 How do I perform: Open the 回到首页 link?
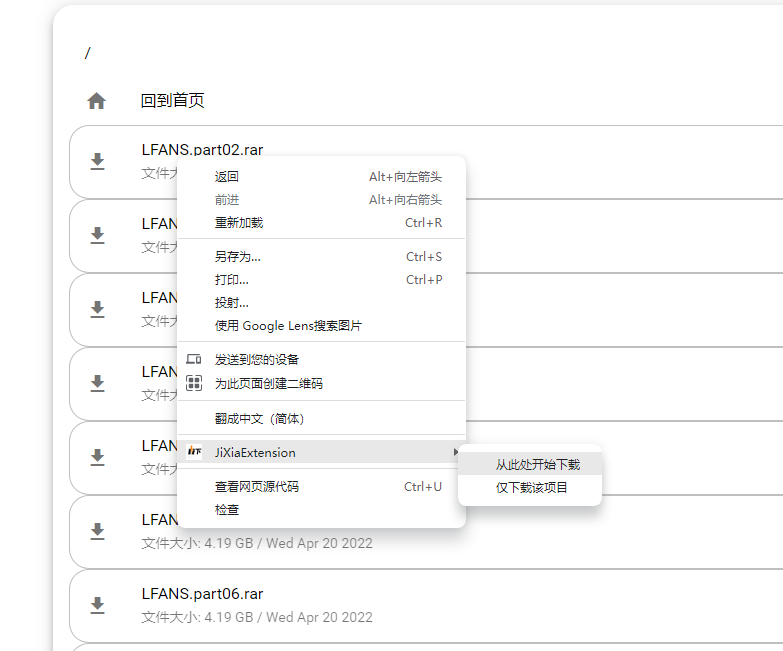click(172, 101)
